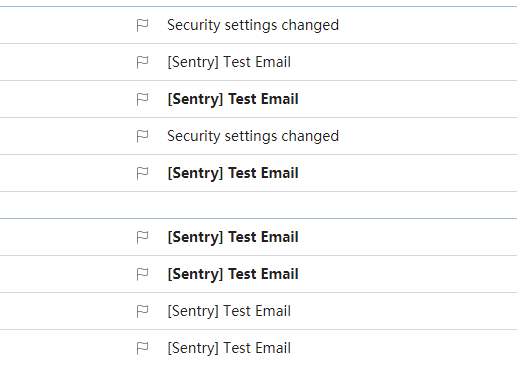The image size is (517, 366).
Task: Open the first unread Sentry email below the blank divider
Action: pos(233,237)
